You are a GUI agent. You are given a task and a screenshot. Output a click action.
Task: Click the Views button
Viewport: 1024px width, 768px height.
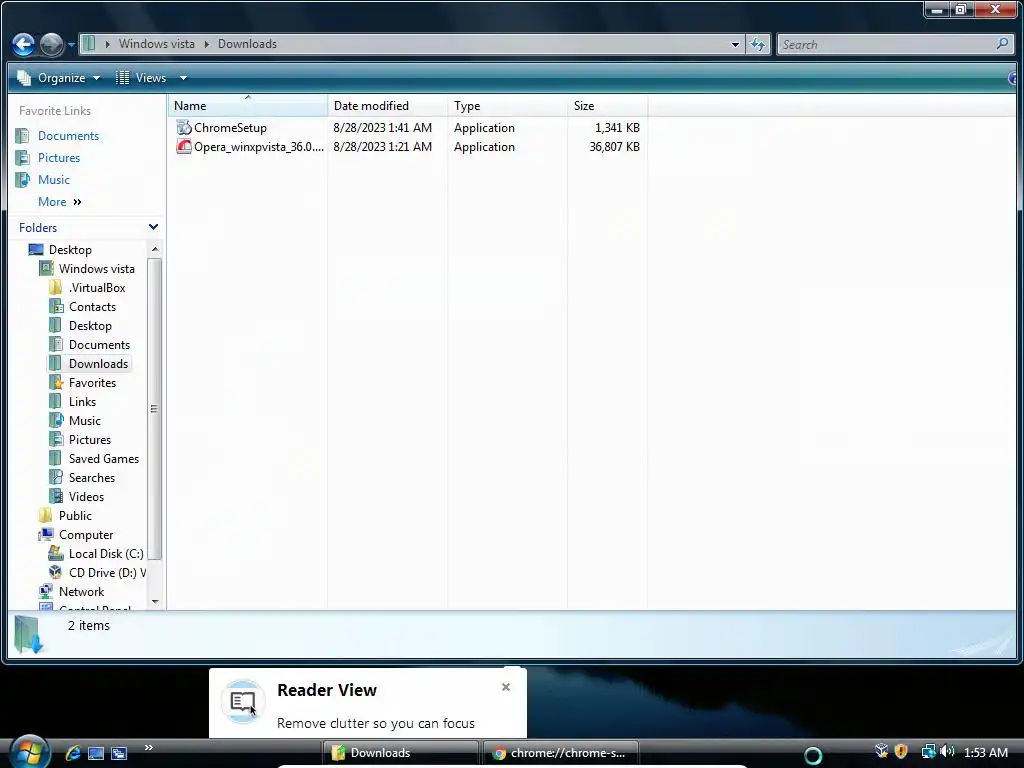tap(142, 78)
